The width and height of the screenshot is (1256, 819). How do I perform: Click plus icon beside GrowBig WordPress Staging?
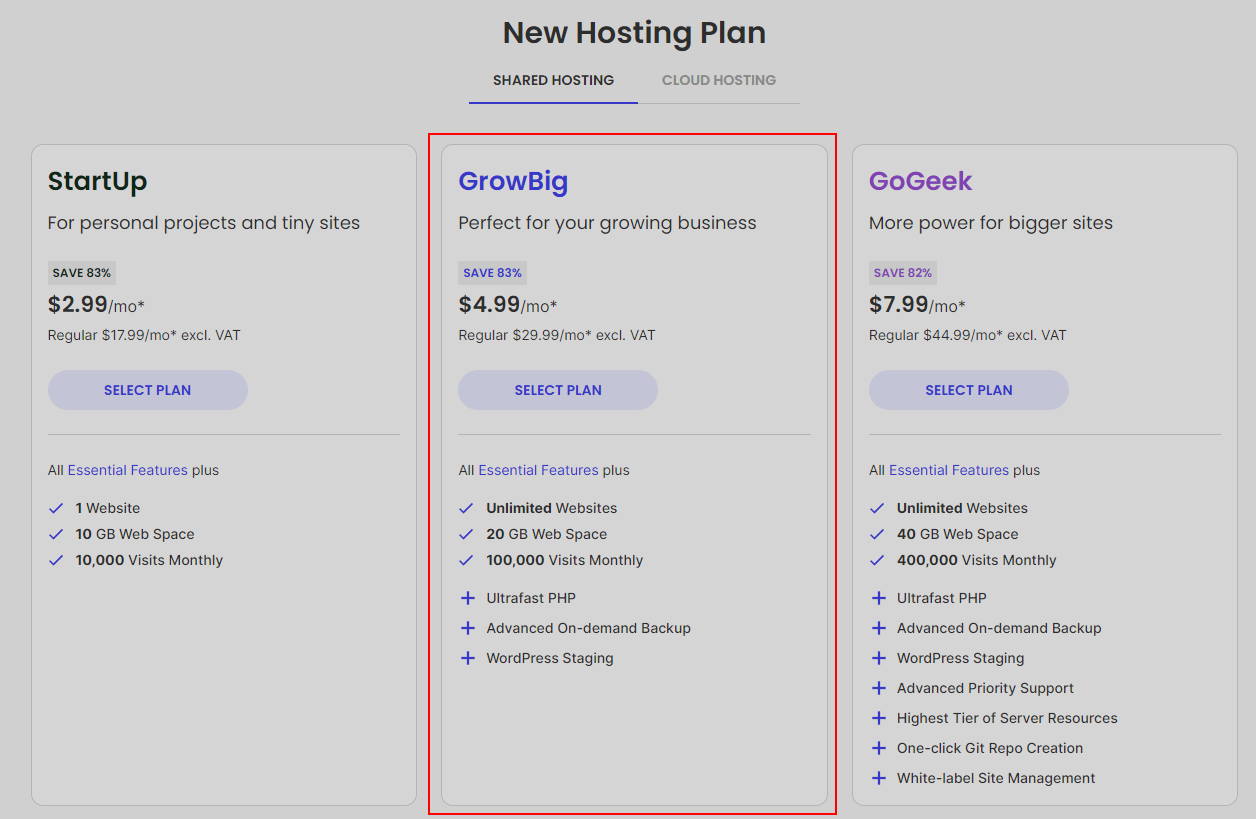[x=467, y=658]
